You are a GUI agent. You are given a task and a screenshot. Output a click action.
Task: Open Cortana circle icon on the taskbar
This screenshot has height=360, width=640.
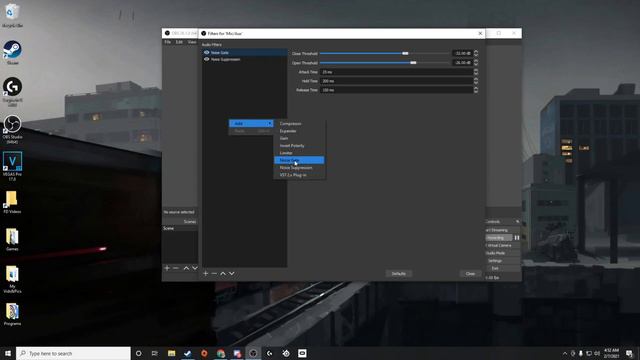click(138, 353)
